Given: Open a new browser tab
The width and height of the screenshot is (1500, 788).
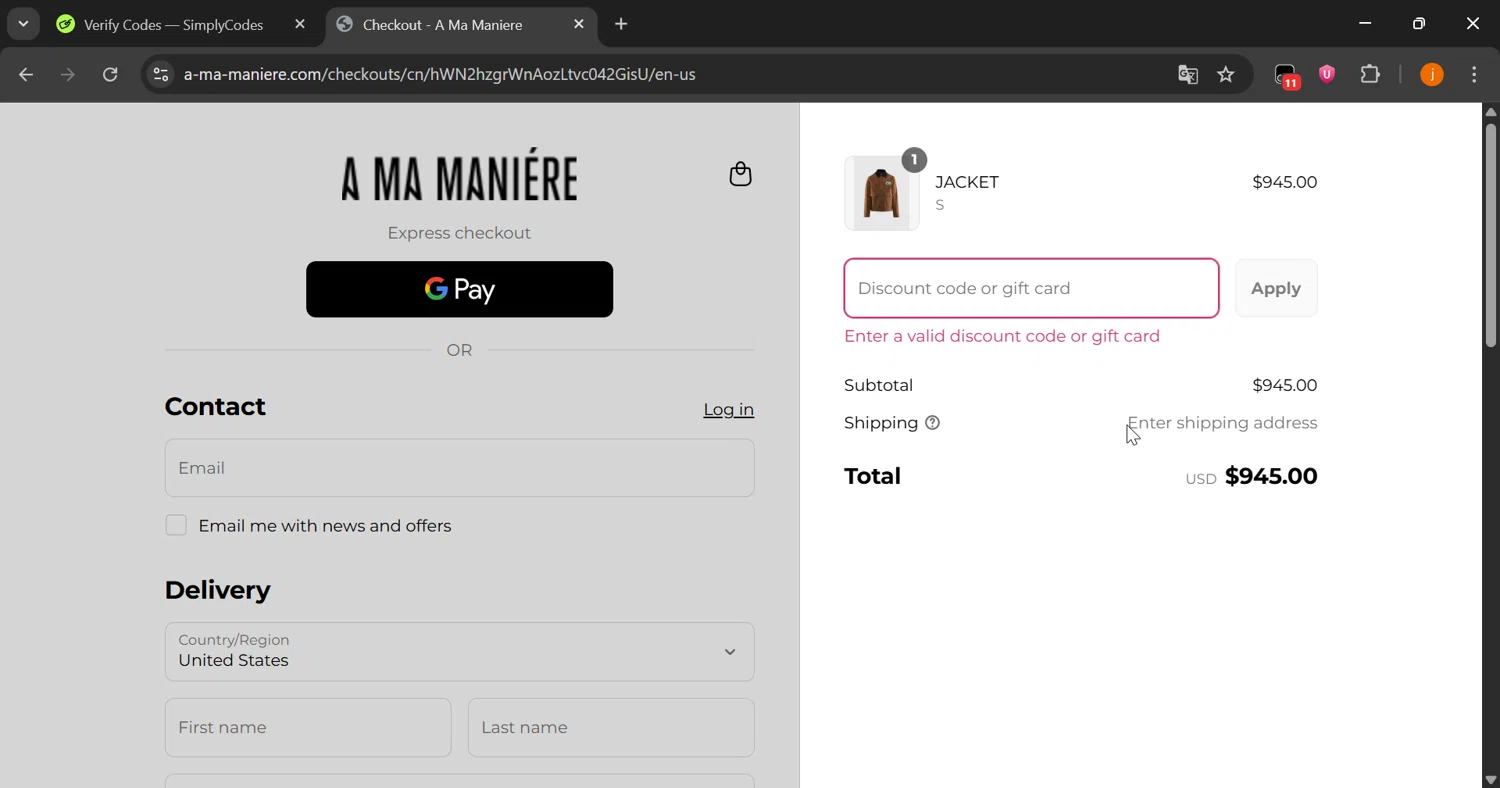Looking at the screenshot, I should click(x=621, y=24).
